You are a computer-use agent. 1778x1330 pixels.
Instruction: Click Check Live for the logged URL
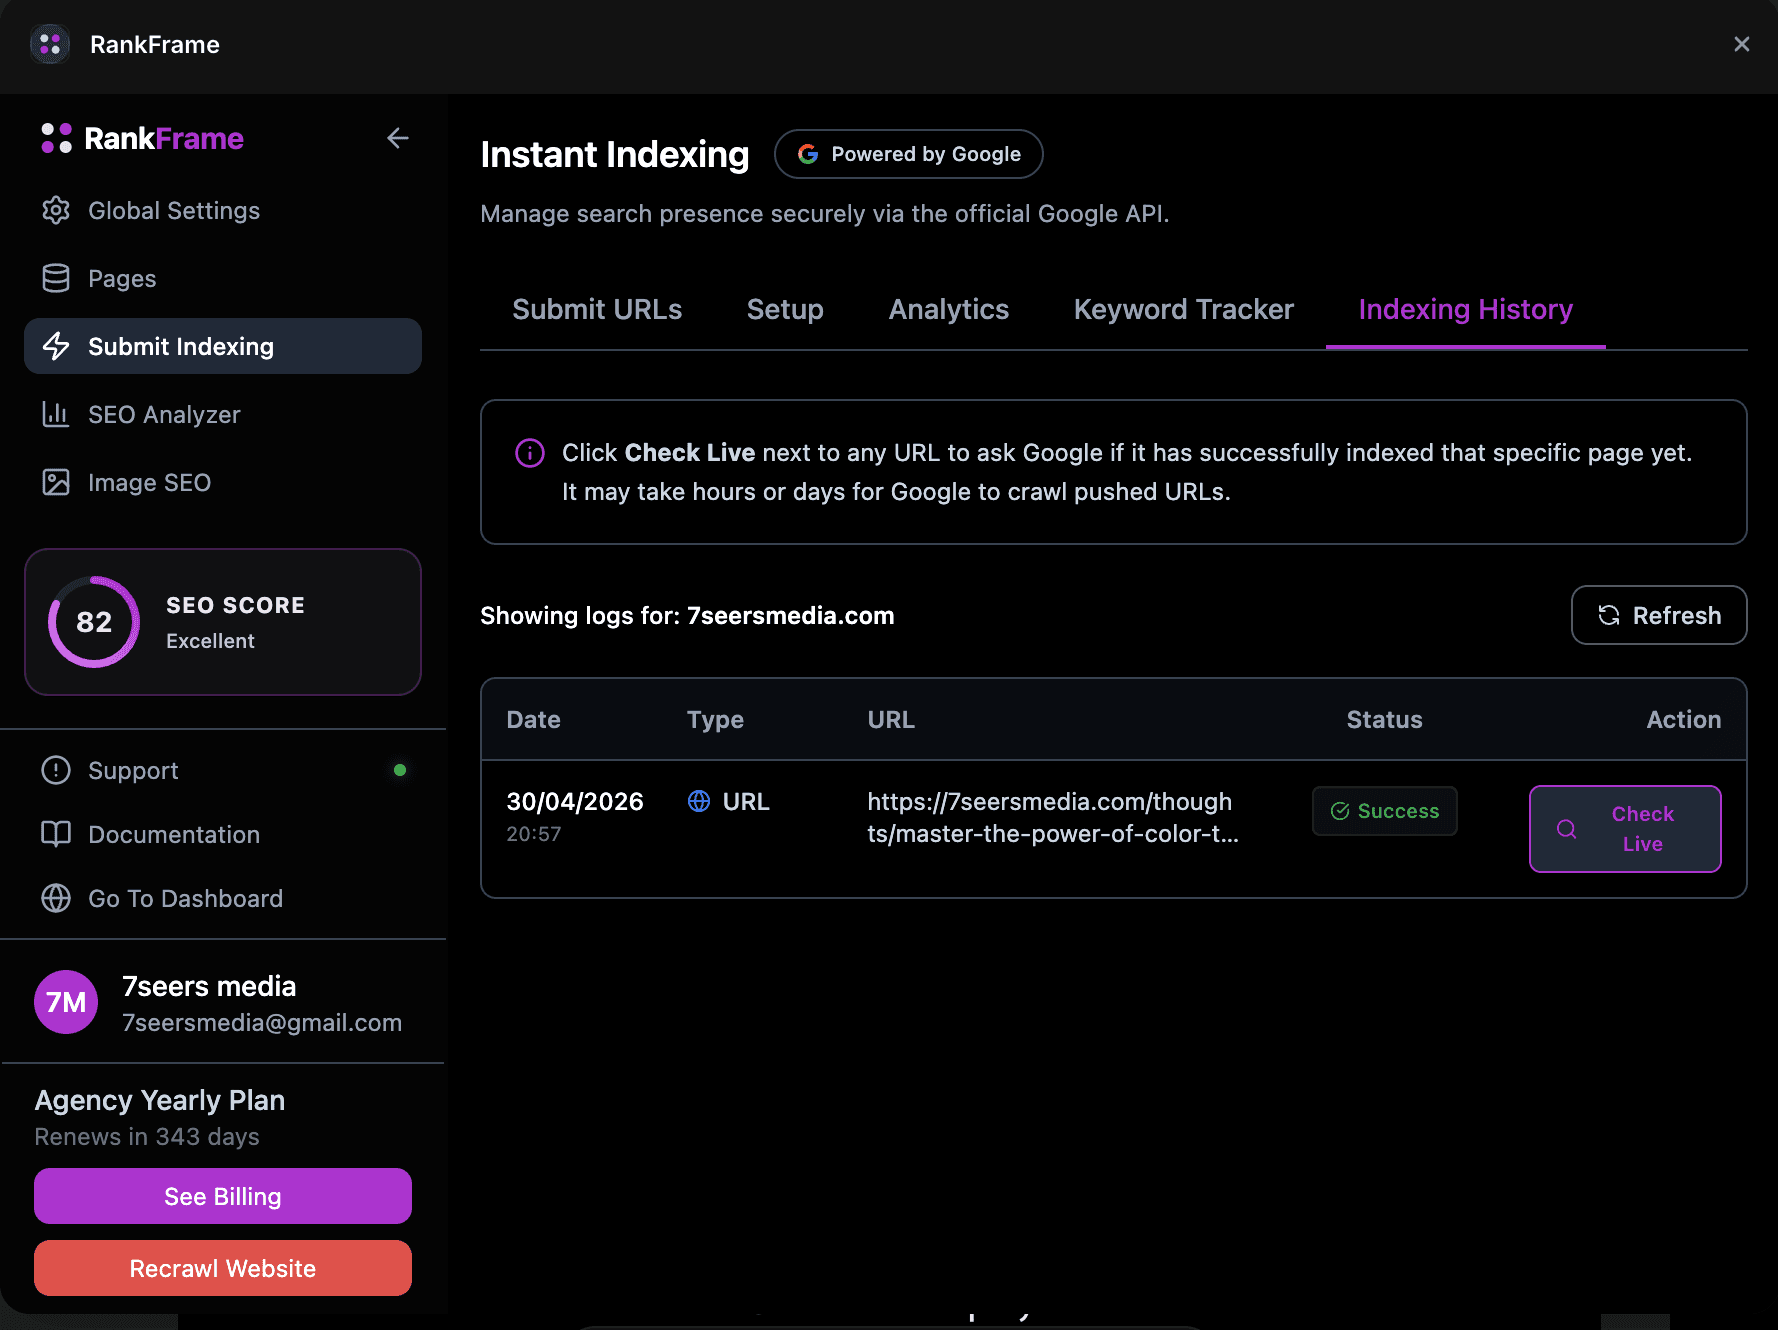click(x=1625, y=829)
